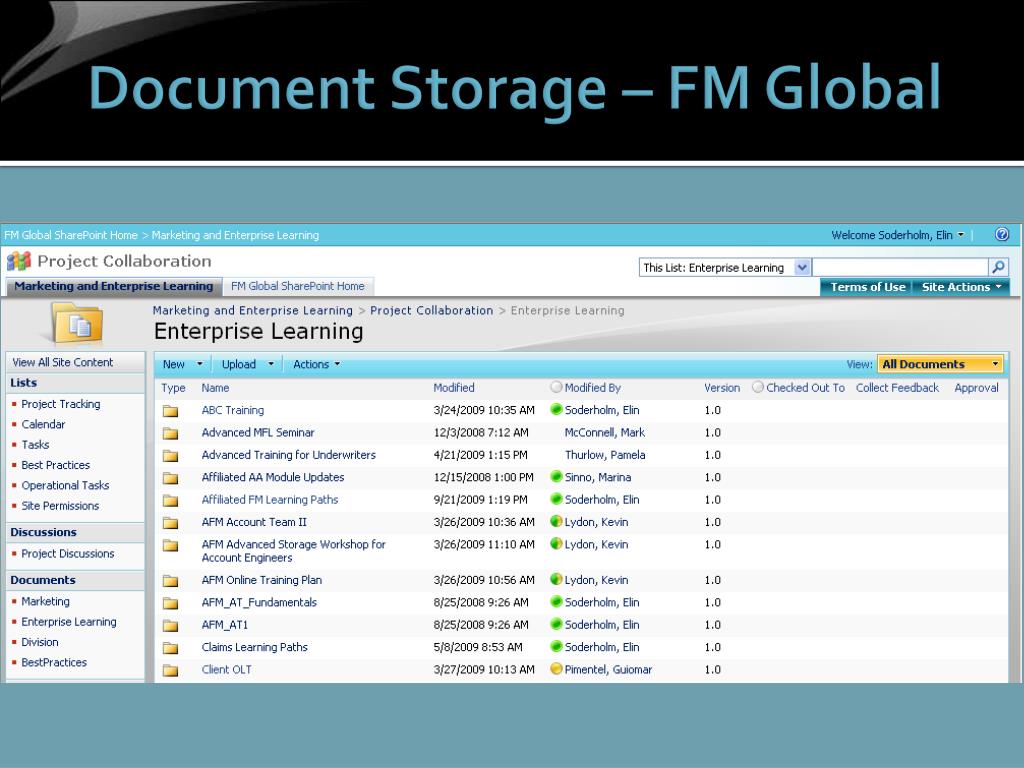The image size is (1024, 768).
Task: Open AFM Account Team II folder icon
Action: [170, 522]
